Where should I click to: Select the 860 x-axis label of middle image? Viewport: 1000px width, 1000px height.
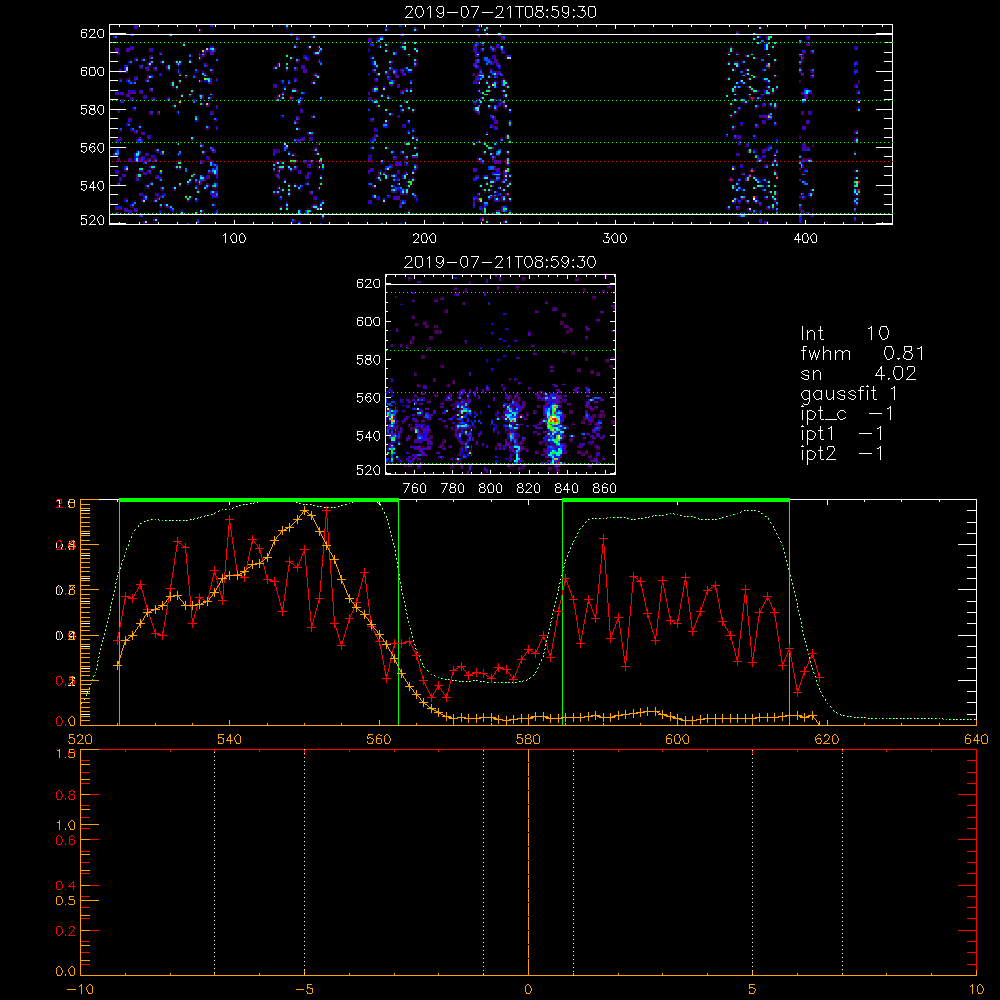pyautogui.click(x=605, y=489)
